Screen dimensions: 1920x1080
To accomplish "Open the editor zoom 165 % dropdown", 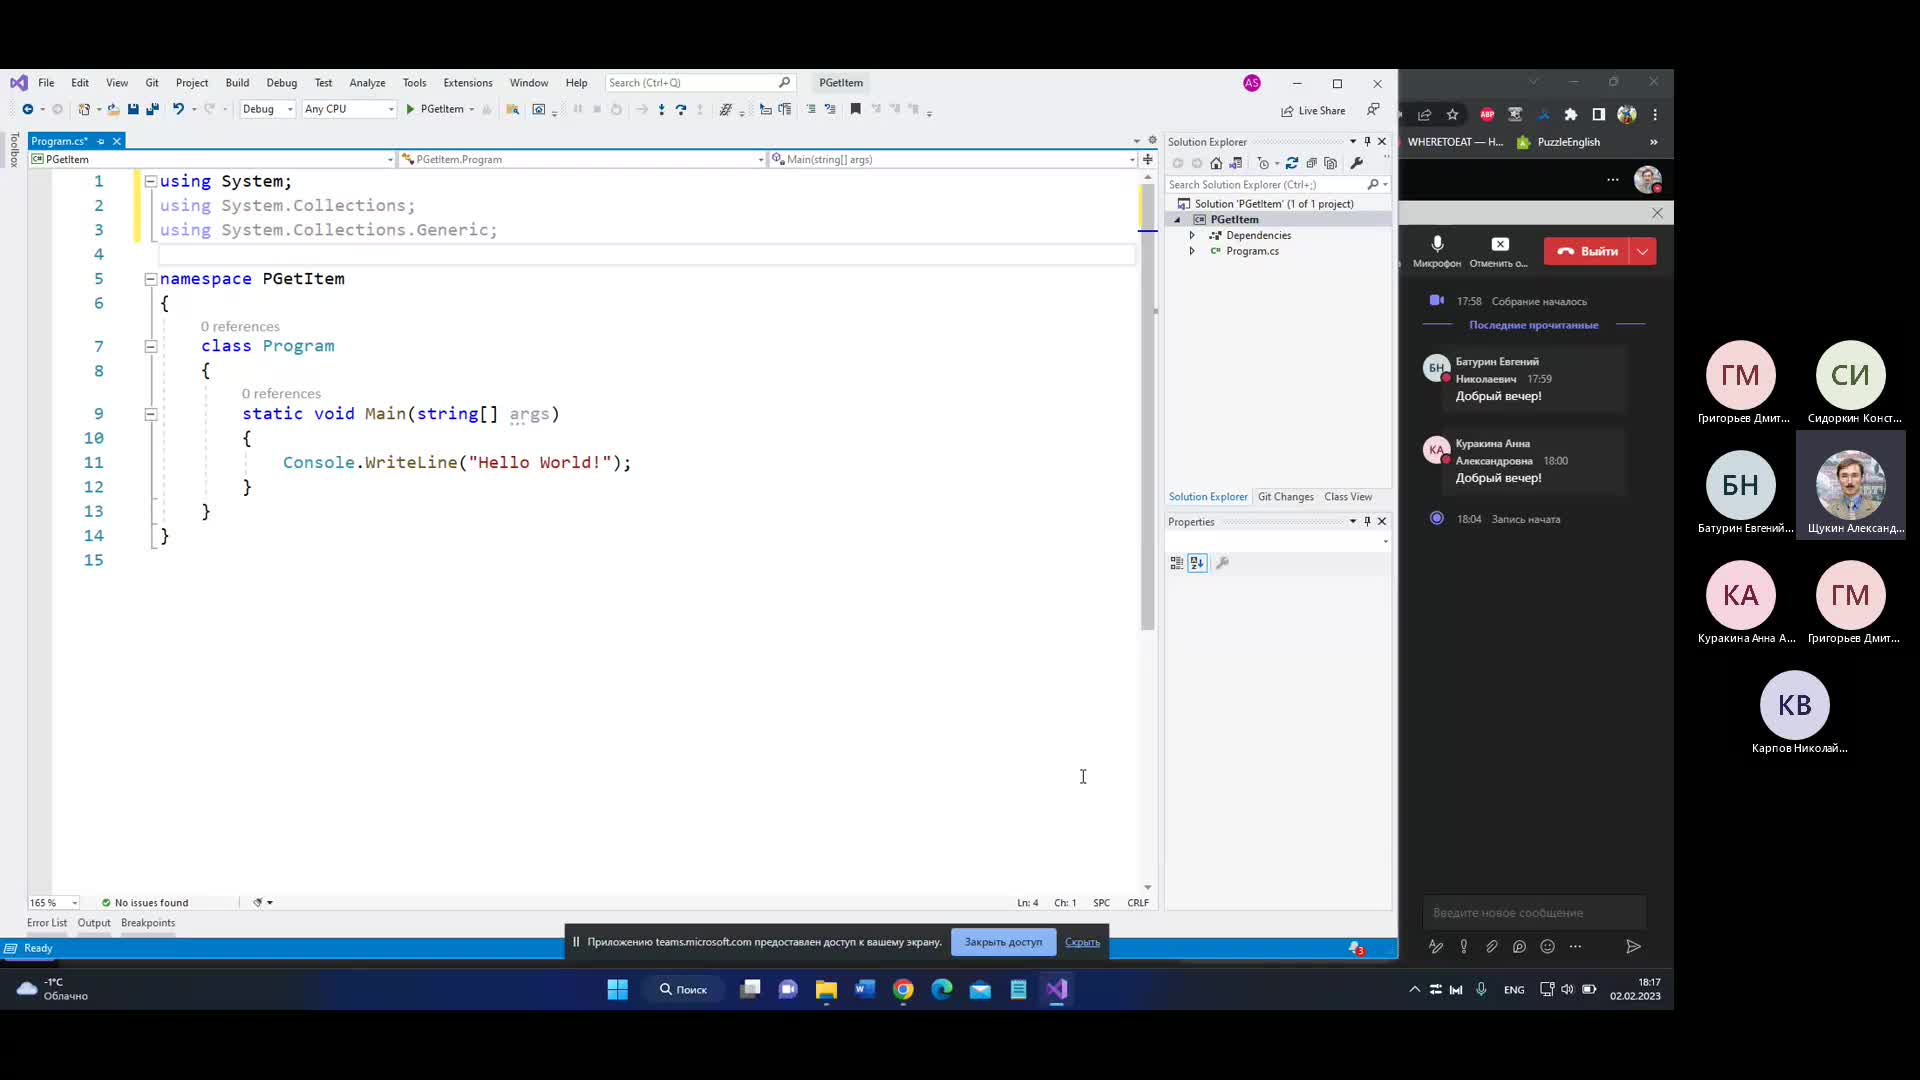I will [53, 902].
